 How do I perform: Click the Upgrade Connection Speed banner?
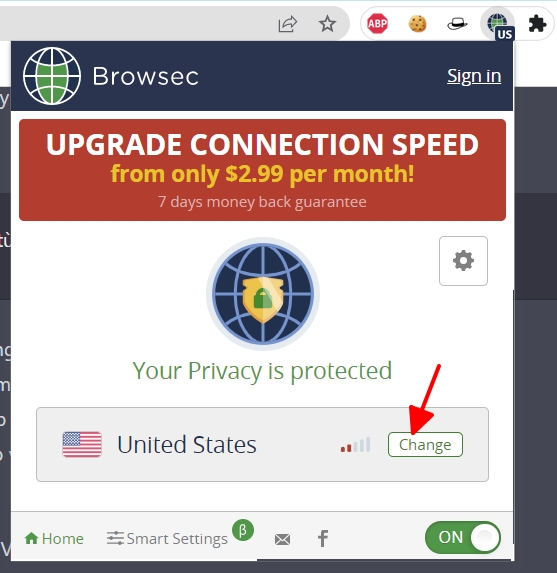[262, 170]
